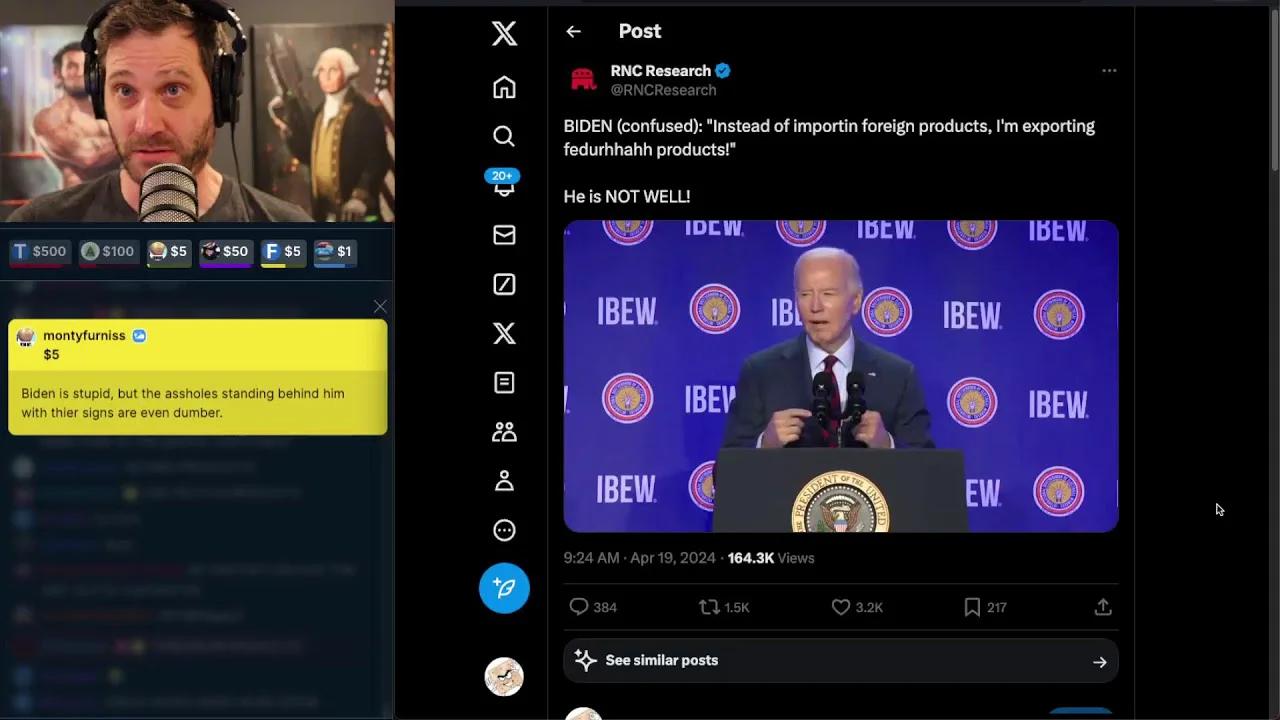Screen dimensions: 1280x720
Task: Select the $50 donation chip
Action: [x=225, y=252]
